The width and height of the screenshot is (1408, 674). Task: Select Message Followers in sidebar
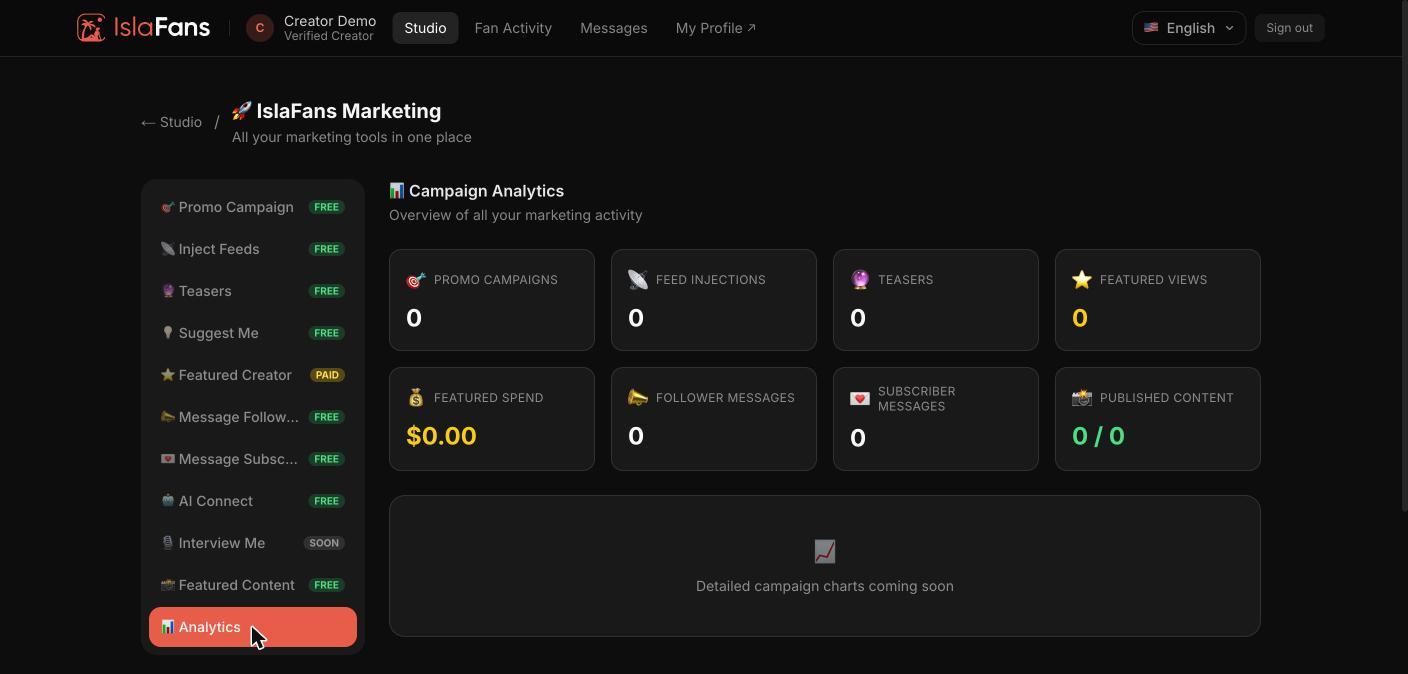point(253,417)
